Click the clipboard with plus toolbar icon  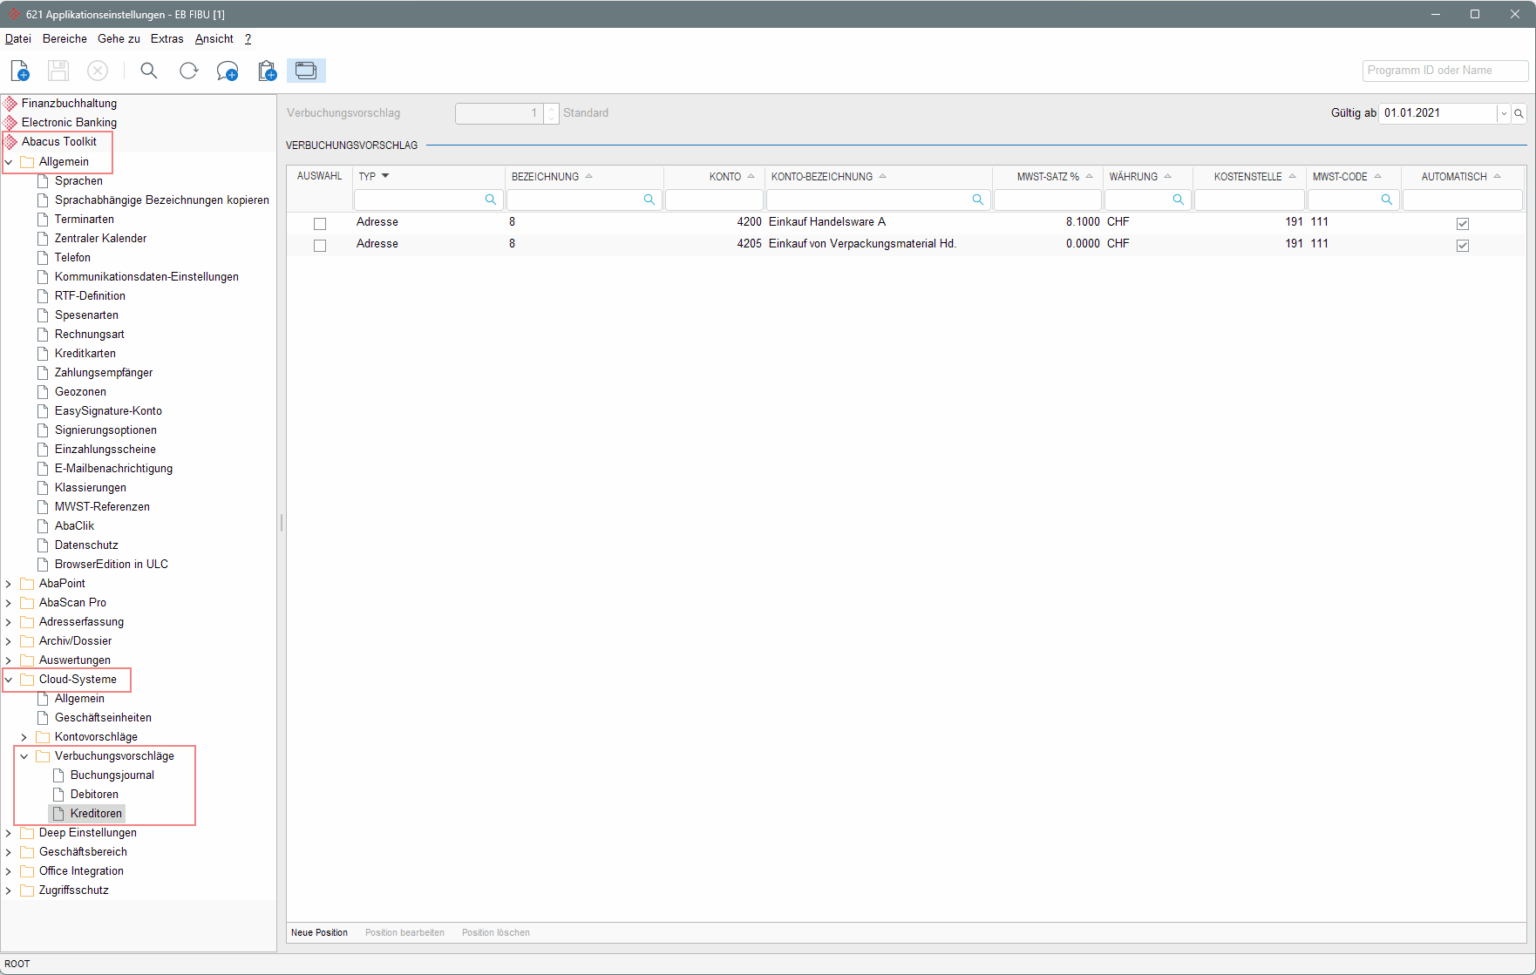266,70
